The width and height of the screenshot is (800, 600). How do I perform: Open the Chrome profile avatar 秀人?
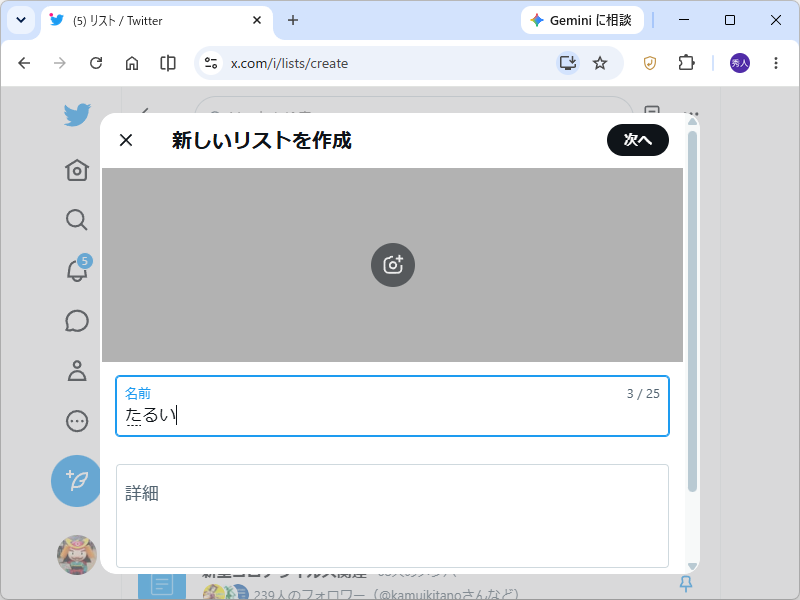point(740,63)
